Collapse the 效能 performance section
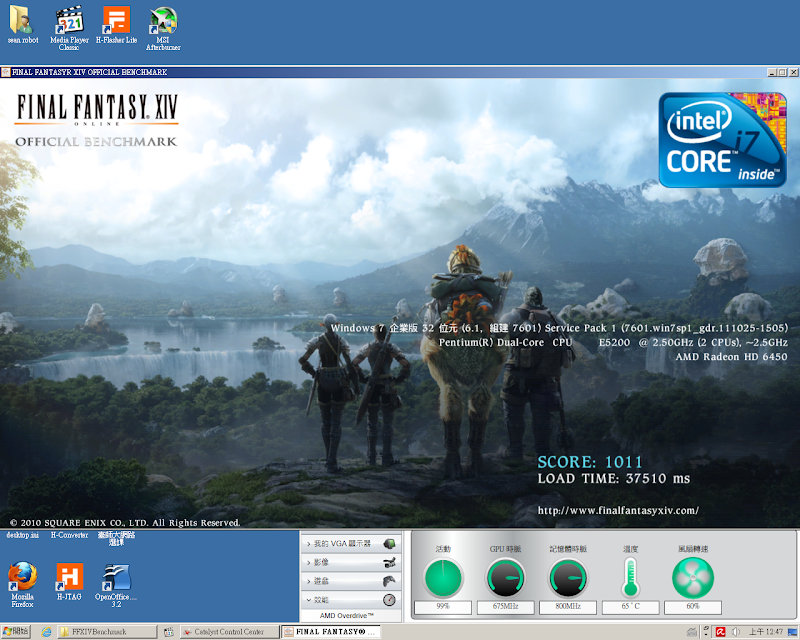The image size is (800, 640). [351, 600]
